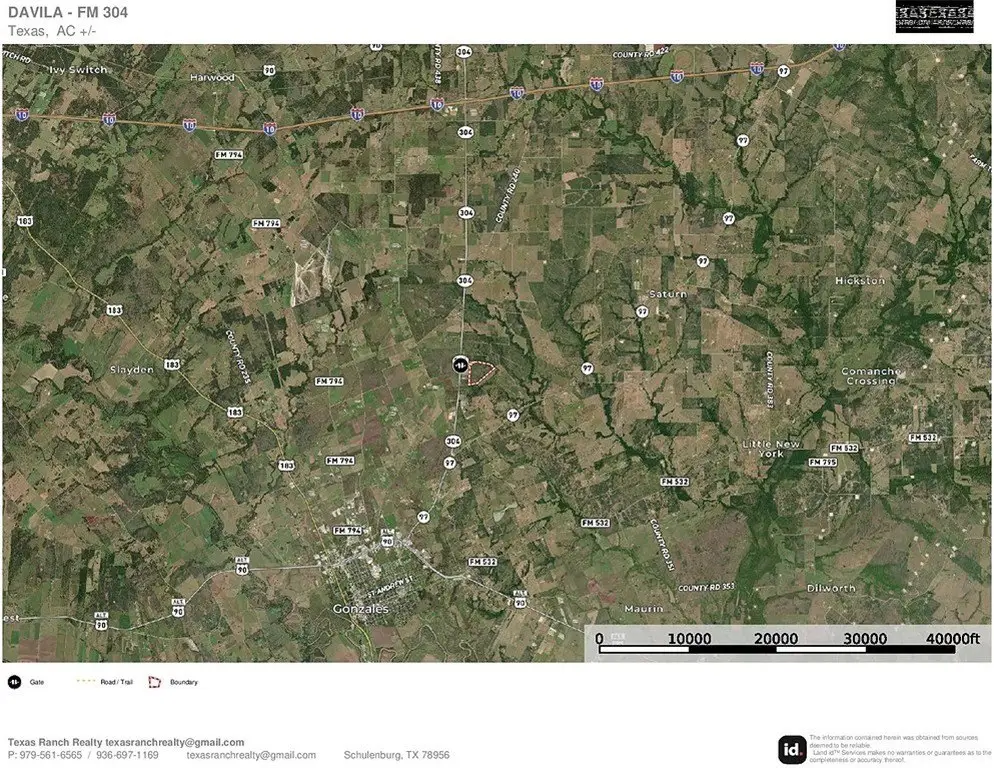The width and height of the screenshot is (994, 768).
Task: Click the Land id logo in the footer
Action: click(791, 749)
